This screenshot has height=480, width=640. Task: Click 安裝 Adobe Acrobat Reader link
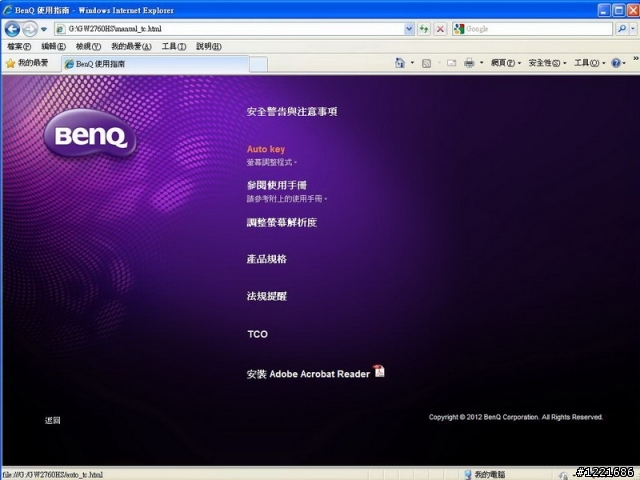tap(308, 374)
